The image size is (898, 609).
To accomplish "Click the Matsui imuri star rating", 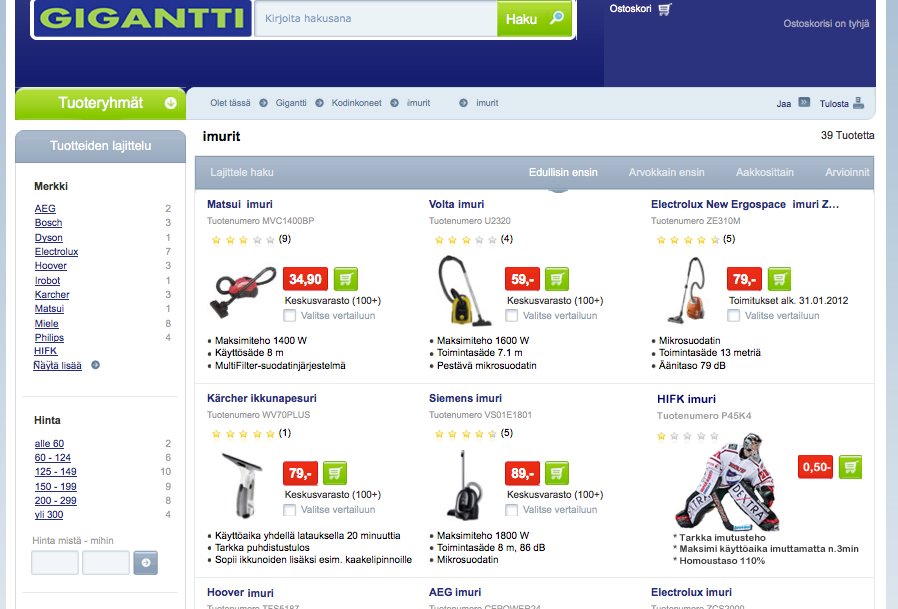I will coord(243,239).
